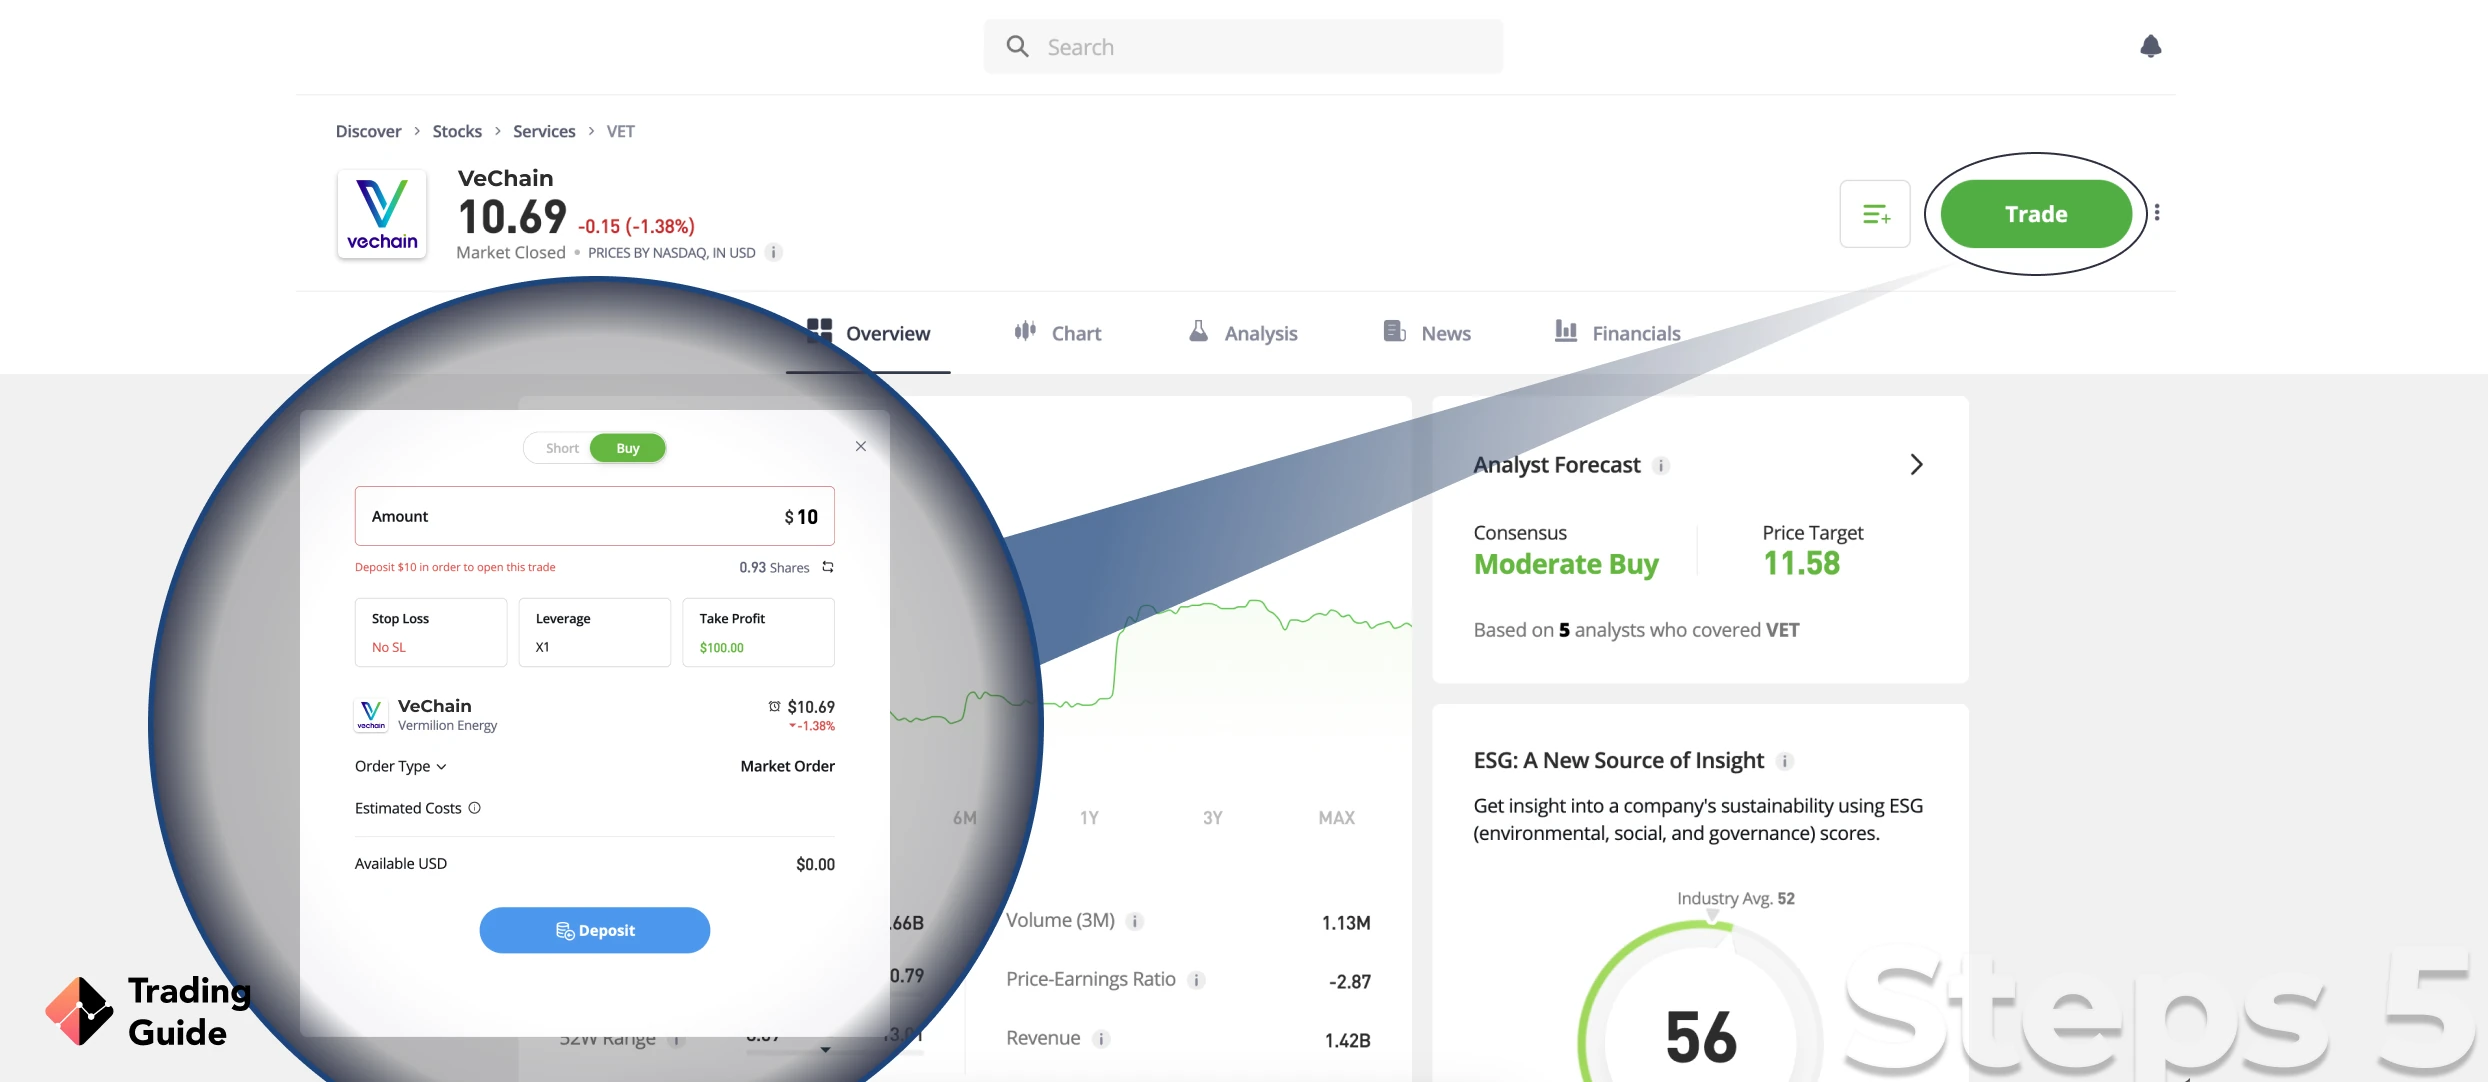Select Buy in trade toggle
Image resolution: width=2488 pixels, height=1082 pixels.
pyautogui.click(x=628, y=448)
